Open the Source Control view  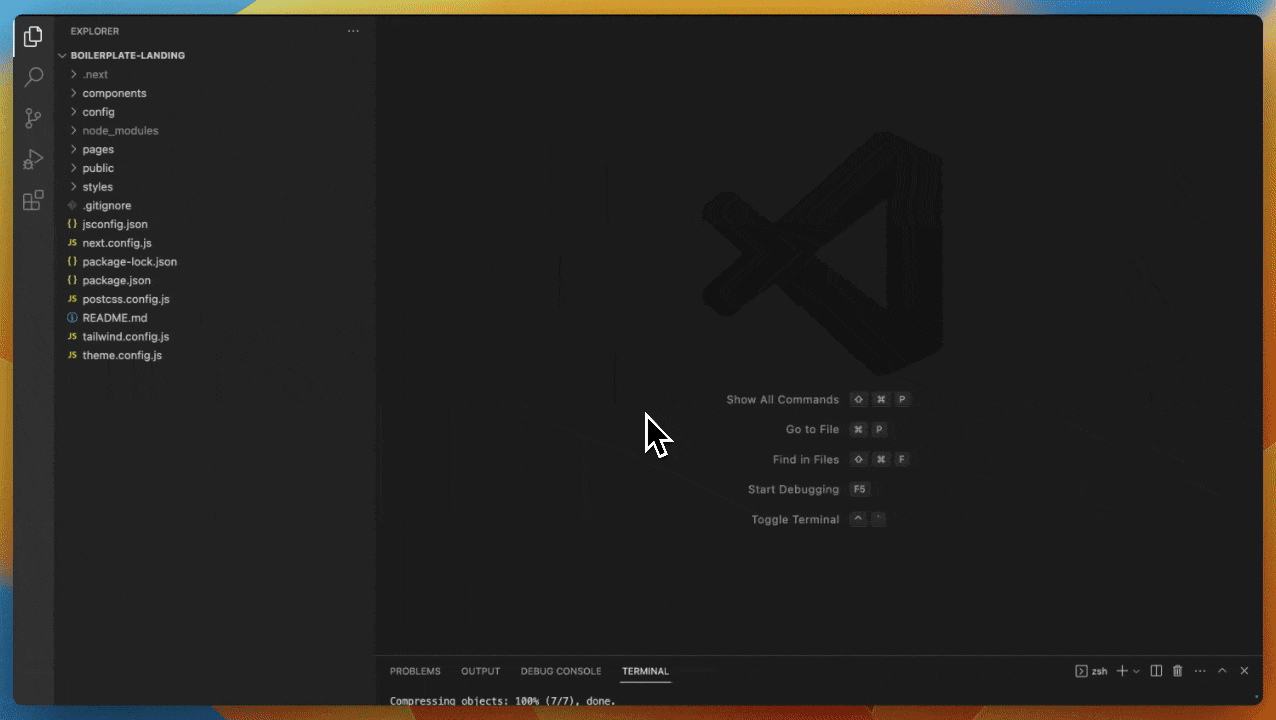coord(33,118)
